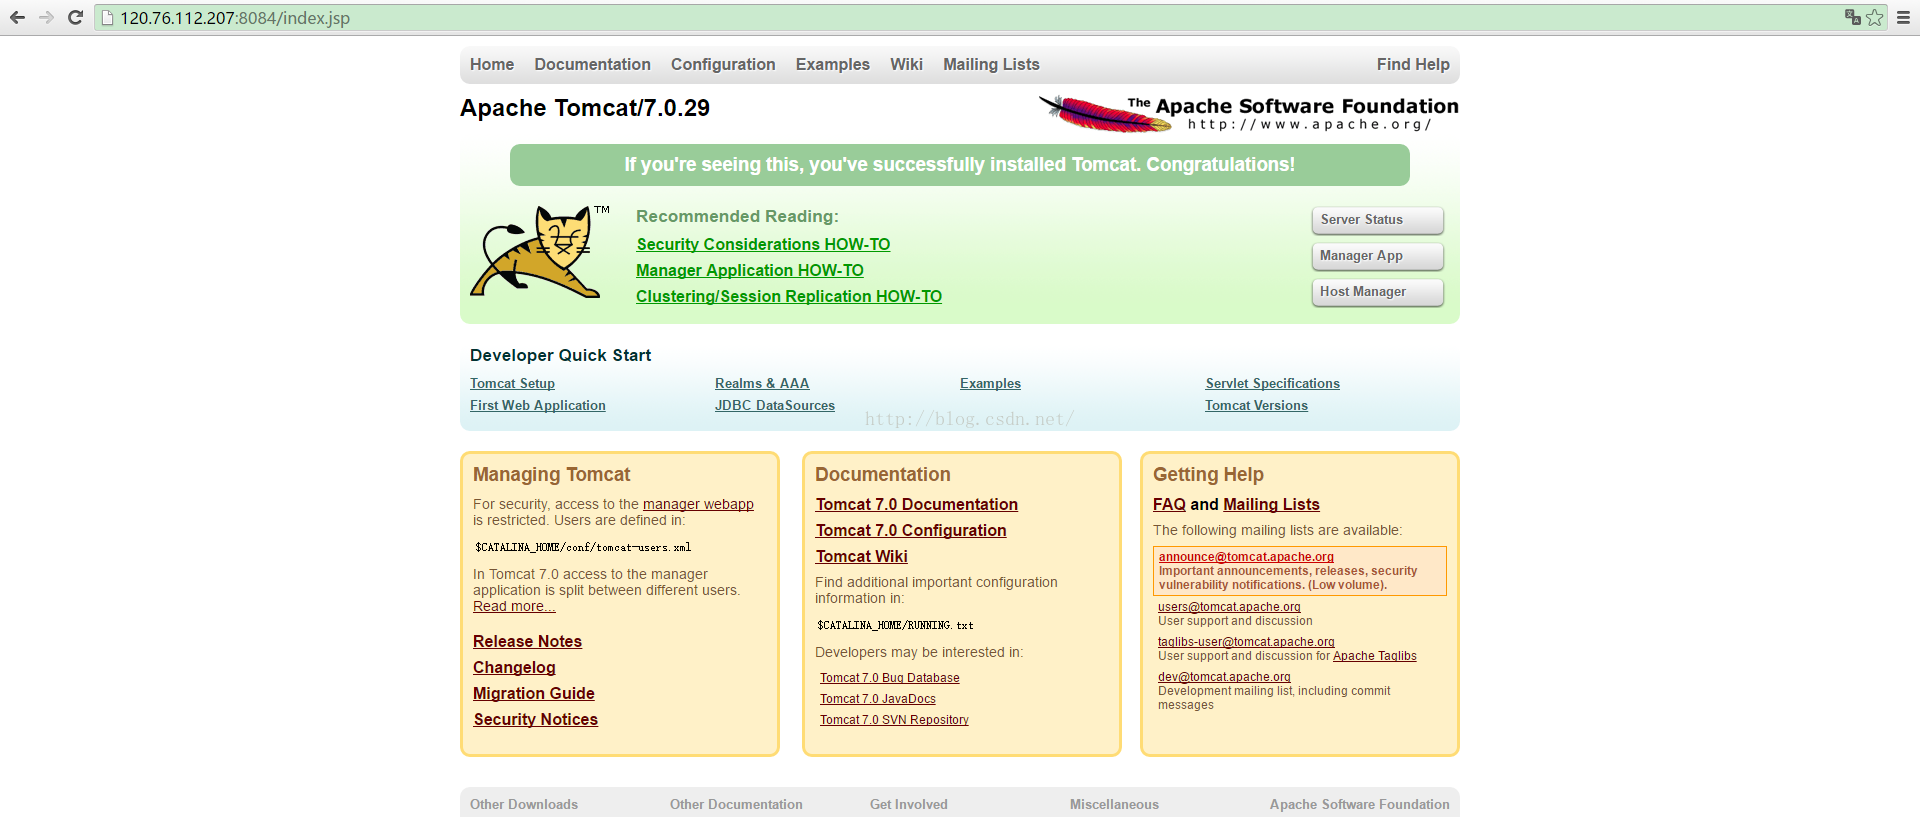Screen dimensions: 1920x817
Task: Click Find Help in the top bar
Action: pyautogui.click(x=1413, y=64)
